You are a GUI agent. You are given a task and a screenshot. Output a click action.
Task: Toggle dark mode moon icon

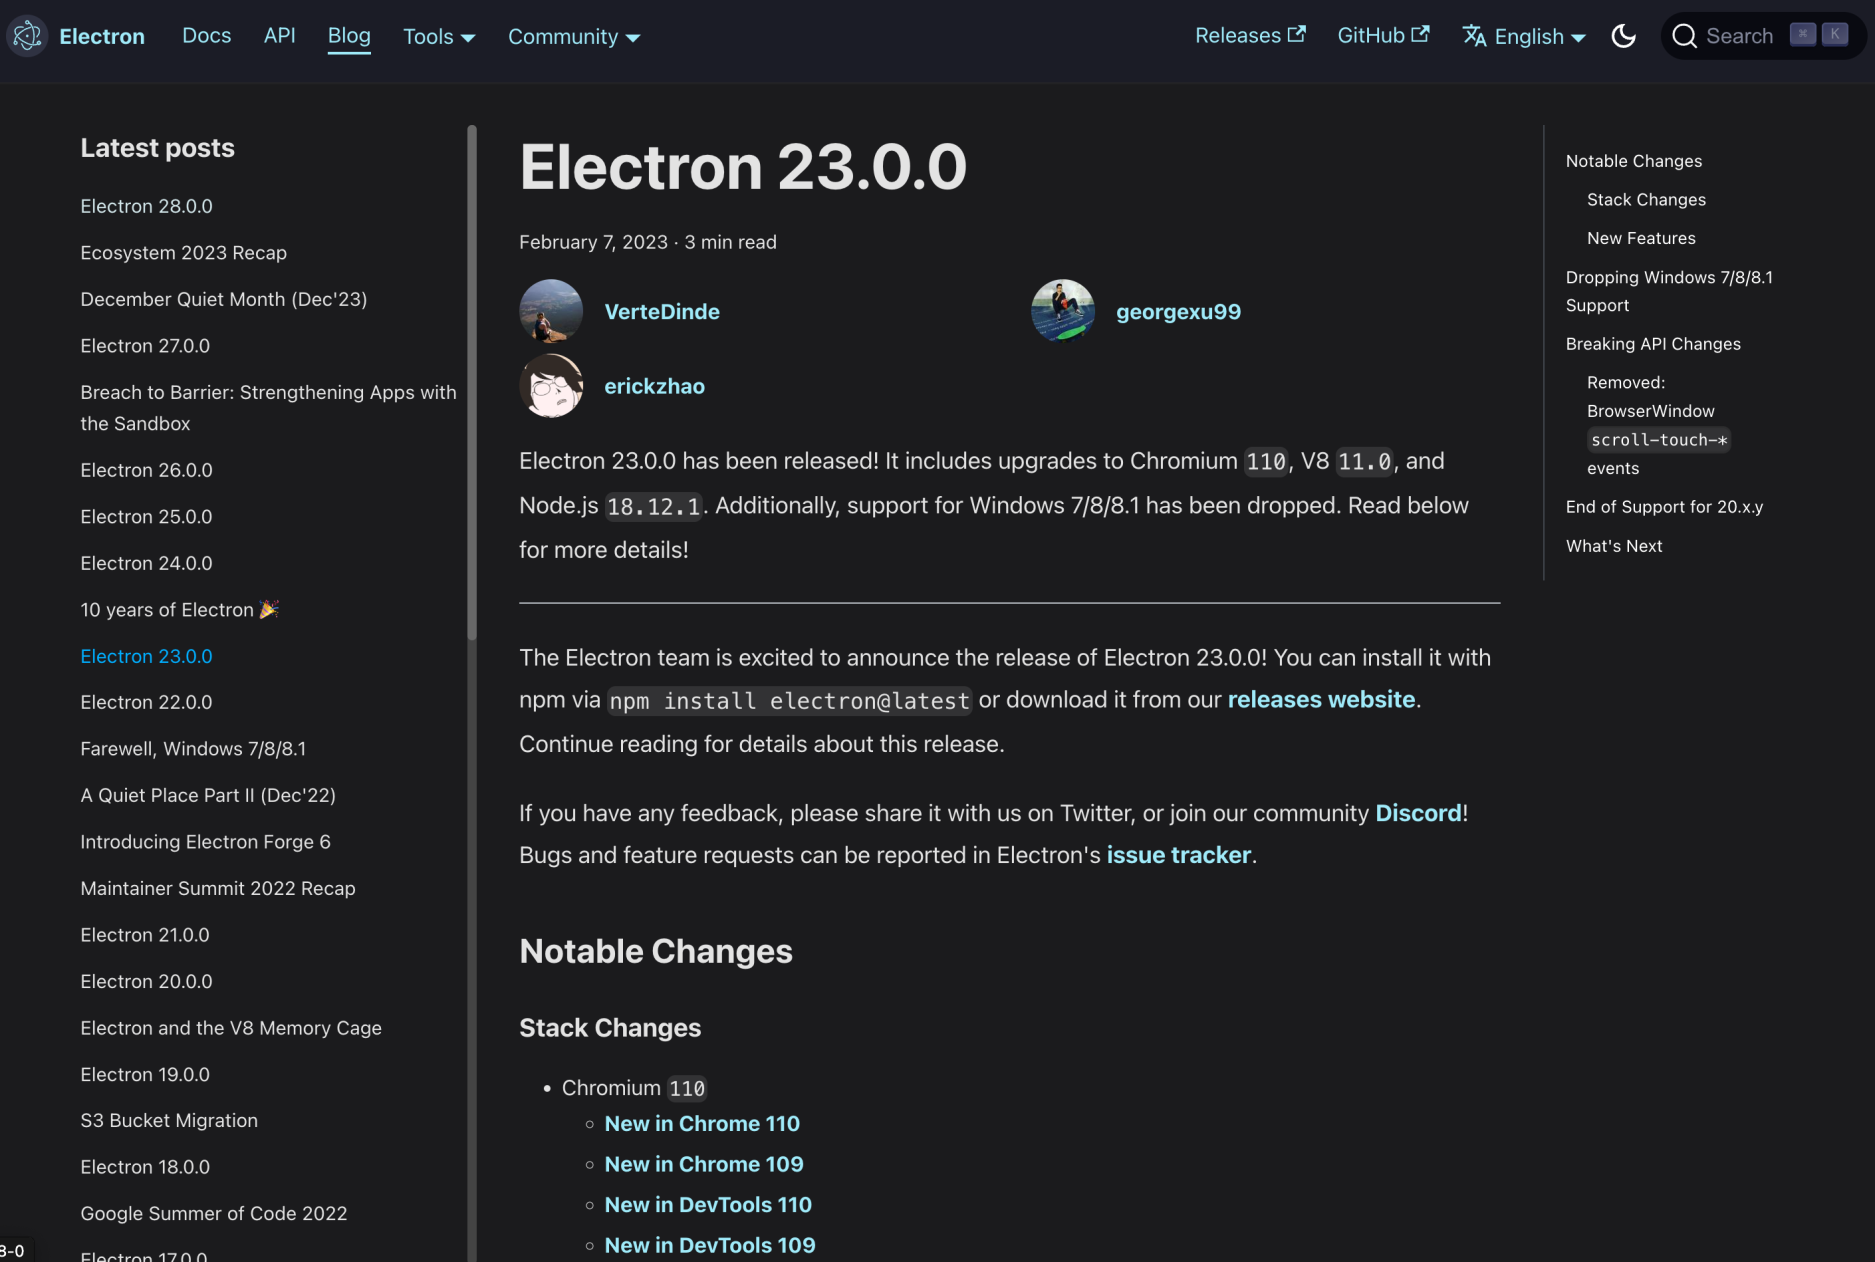click(1623, 36)
